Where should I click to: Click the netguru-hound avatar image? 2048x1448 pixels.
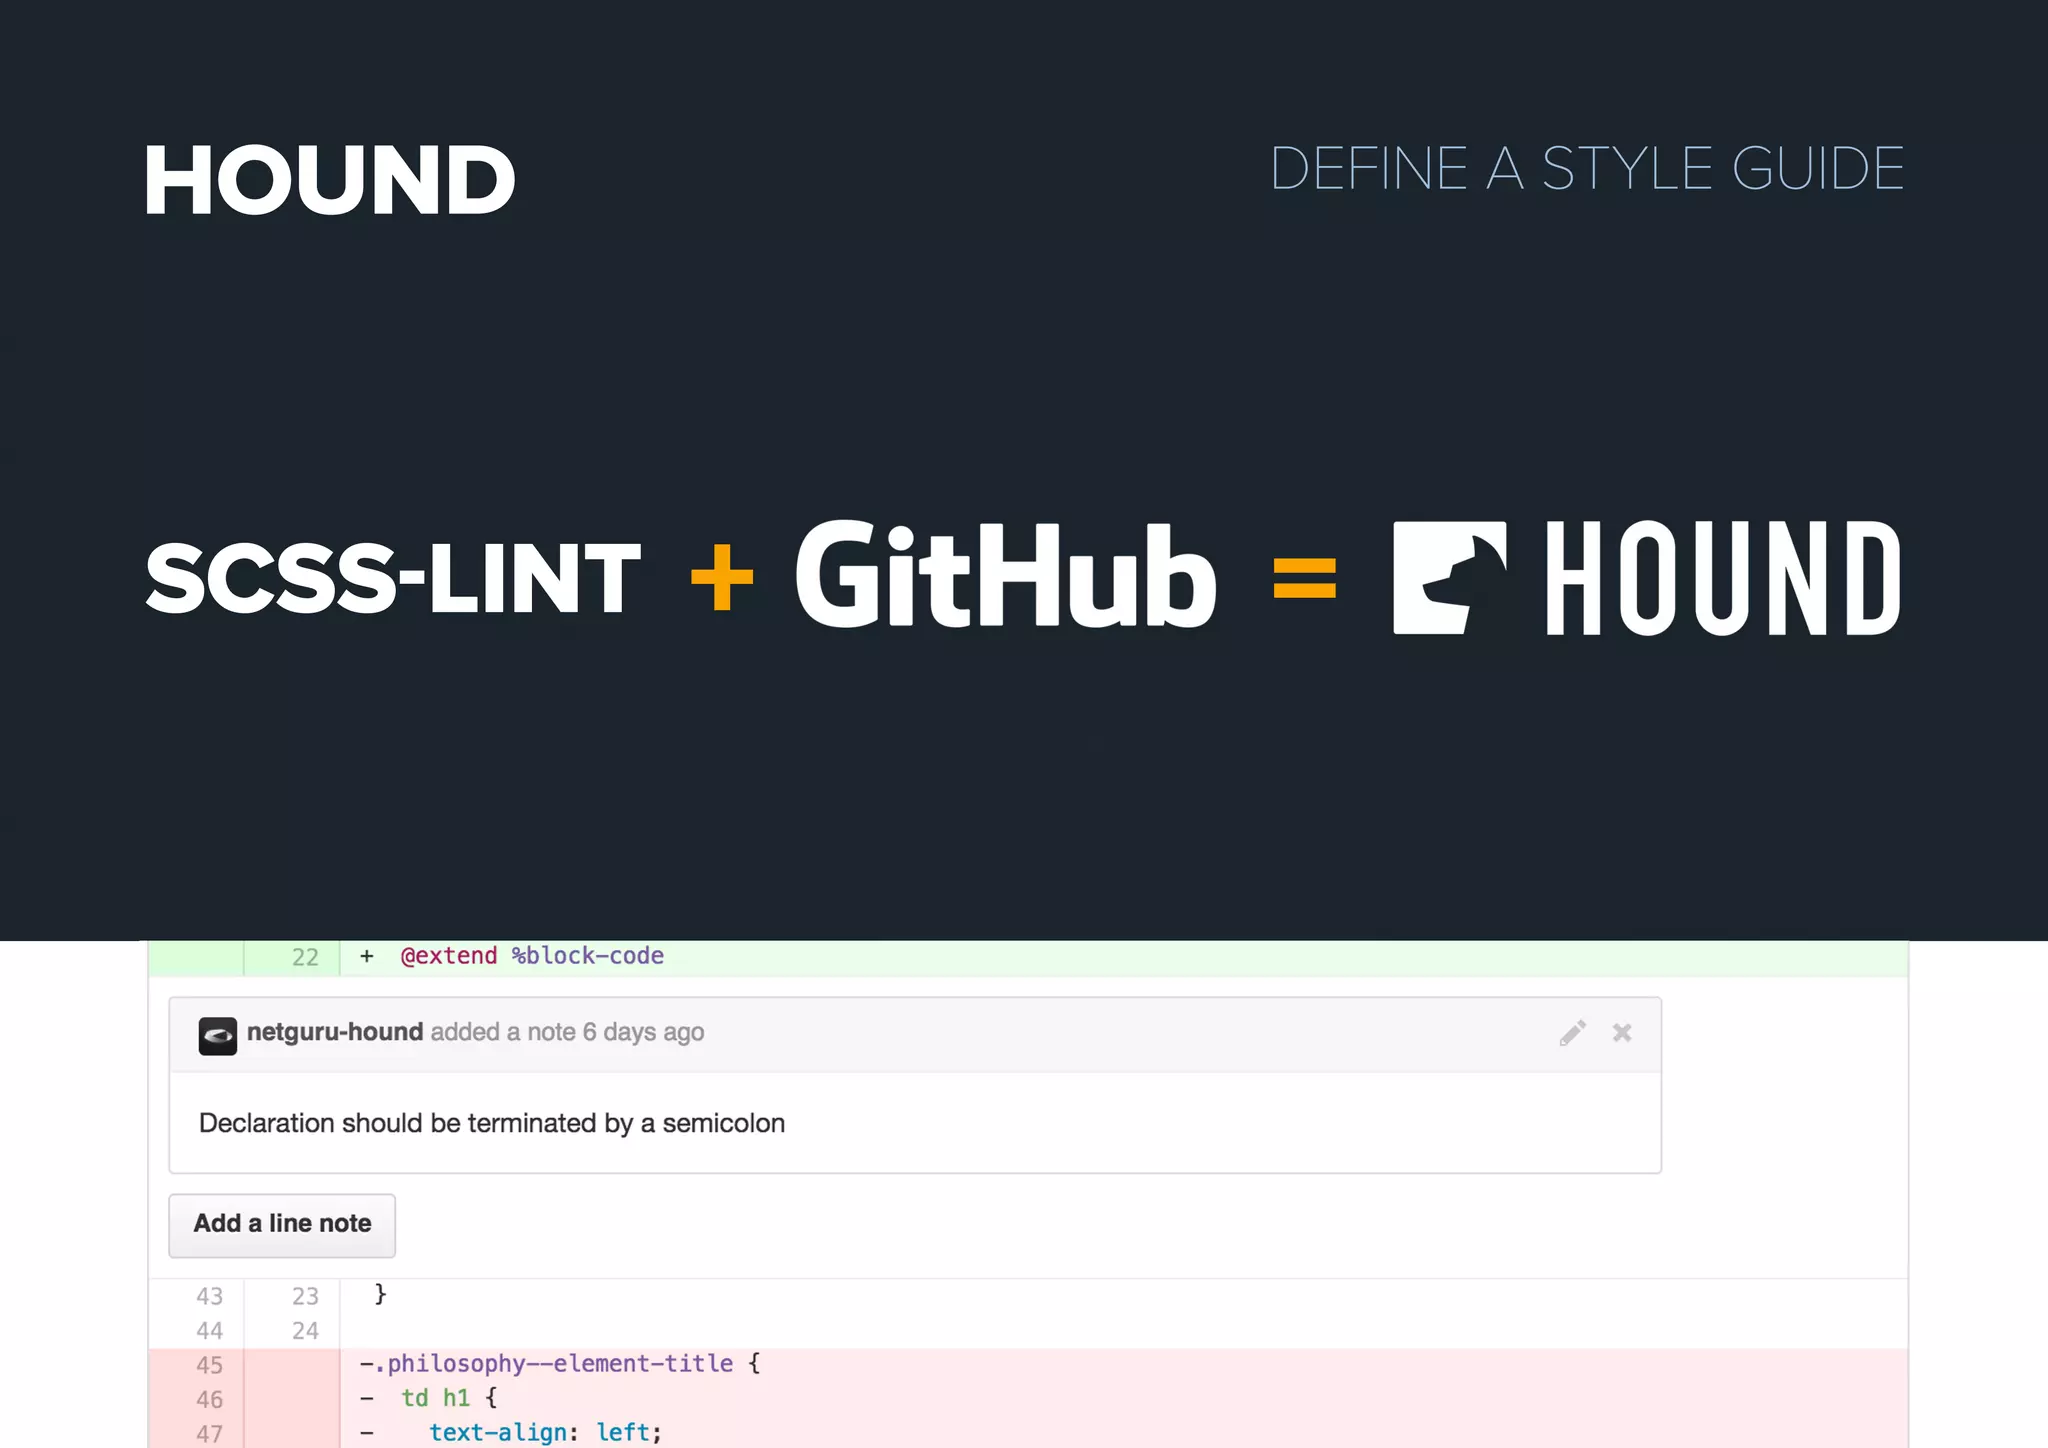(x=217, y=1035)
